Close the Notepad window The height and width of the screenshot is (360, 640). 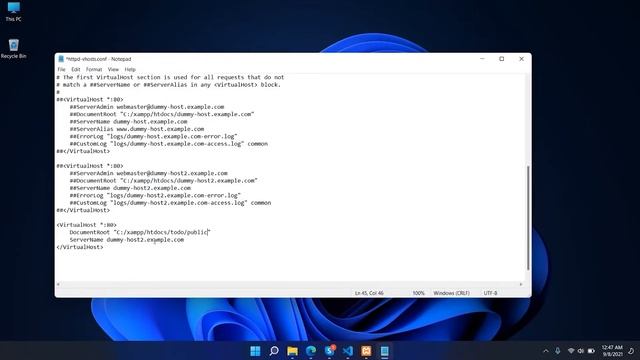pos(521,59)
